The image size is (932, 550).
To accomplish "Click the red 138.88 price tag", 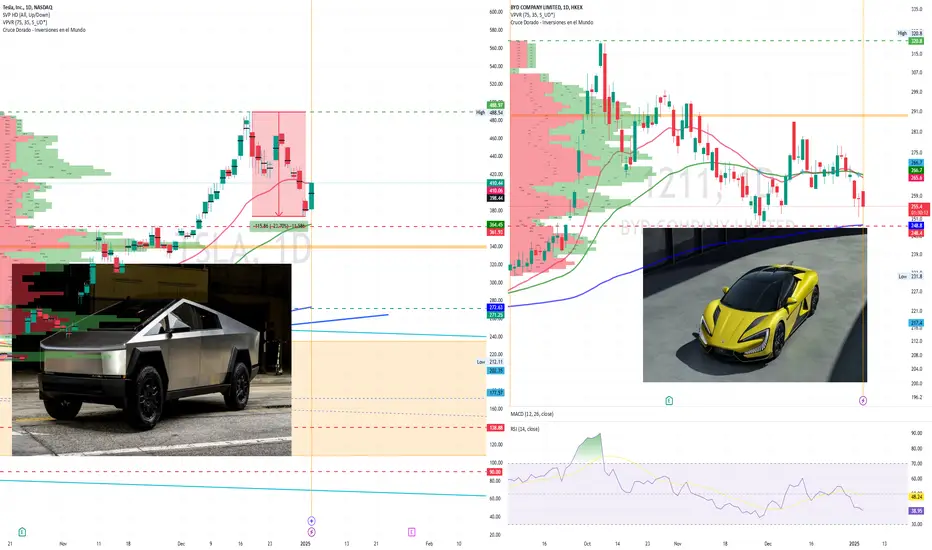I will tap(496, 428).
